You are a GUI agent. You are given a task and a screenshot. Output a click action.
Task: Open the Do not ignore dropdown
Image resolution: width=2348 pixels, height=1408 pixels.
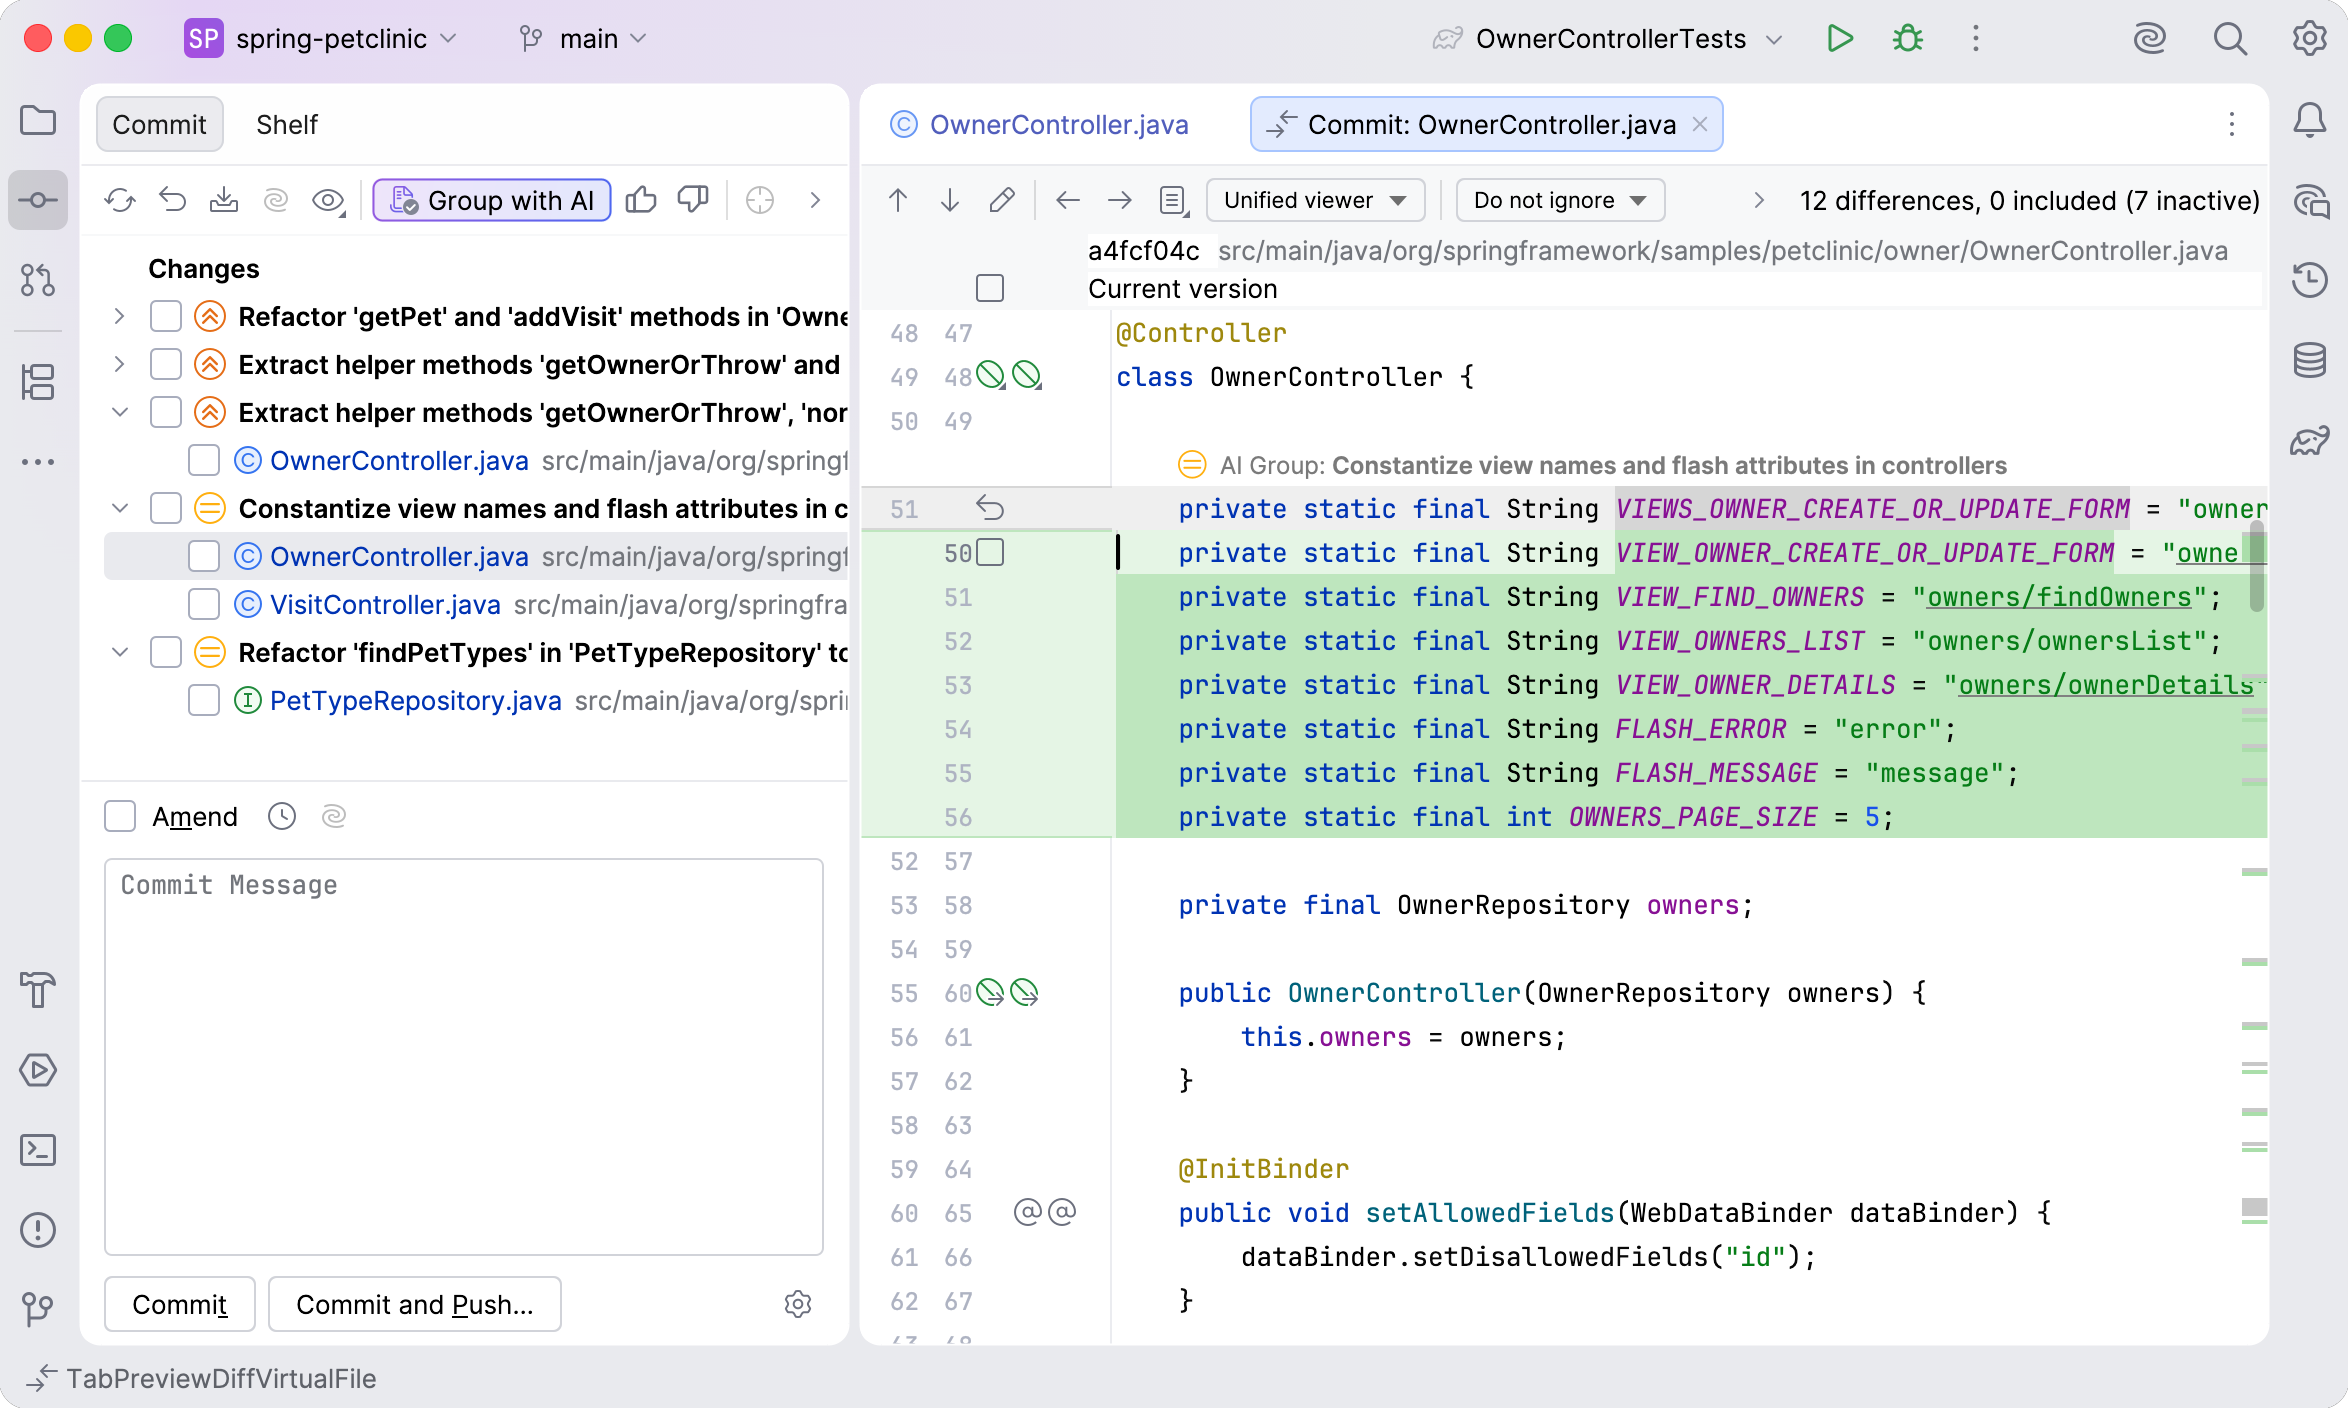pyautogui.click(x=1559, y=200)
